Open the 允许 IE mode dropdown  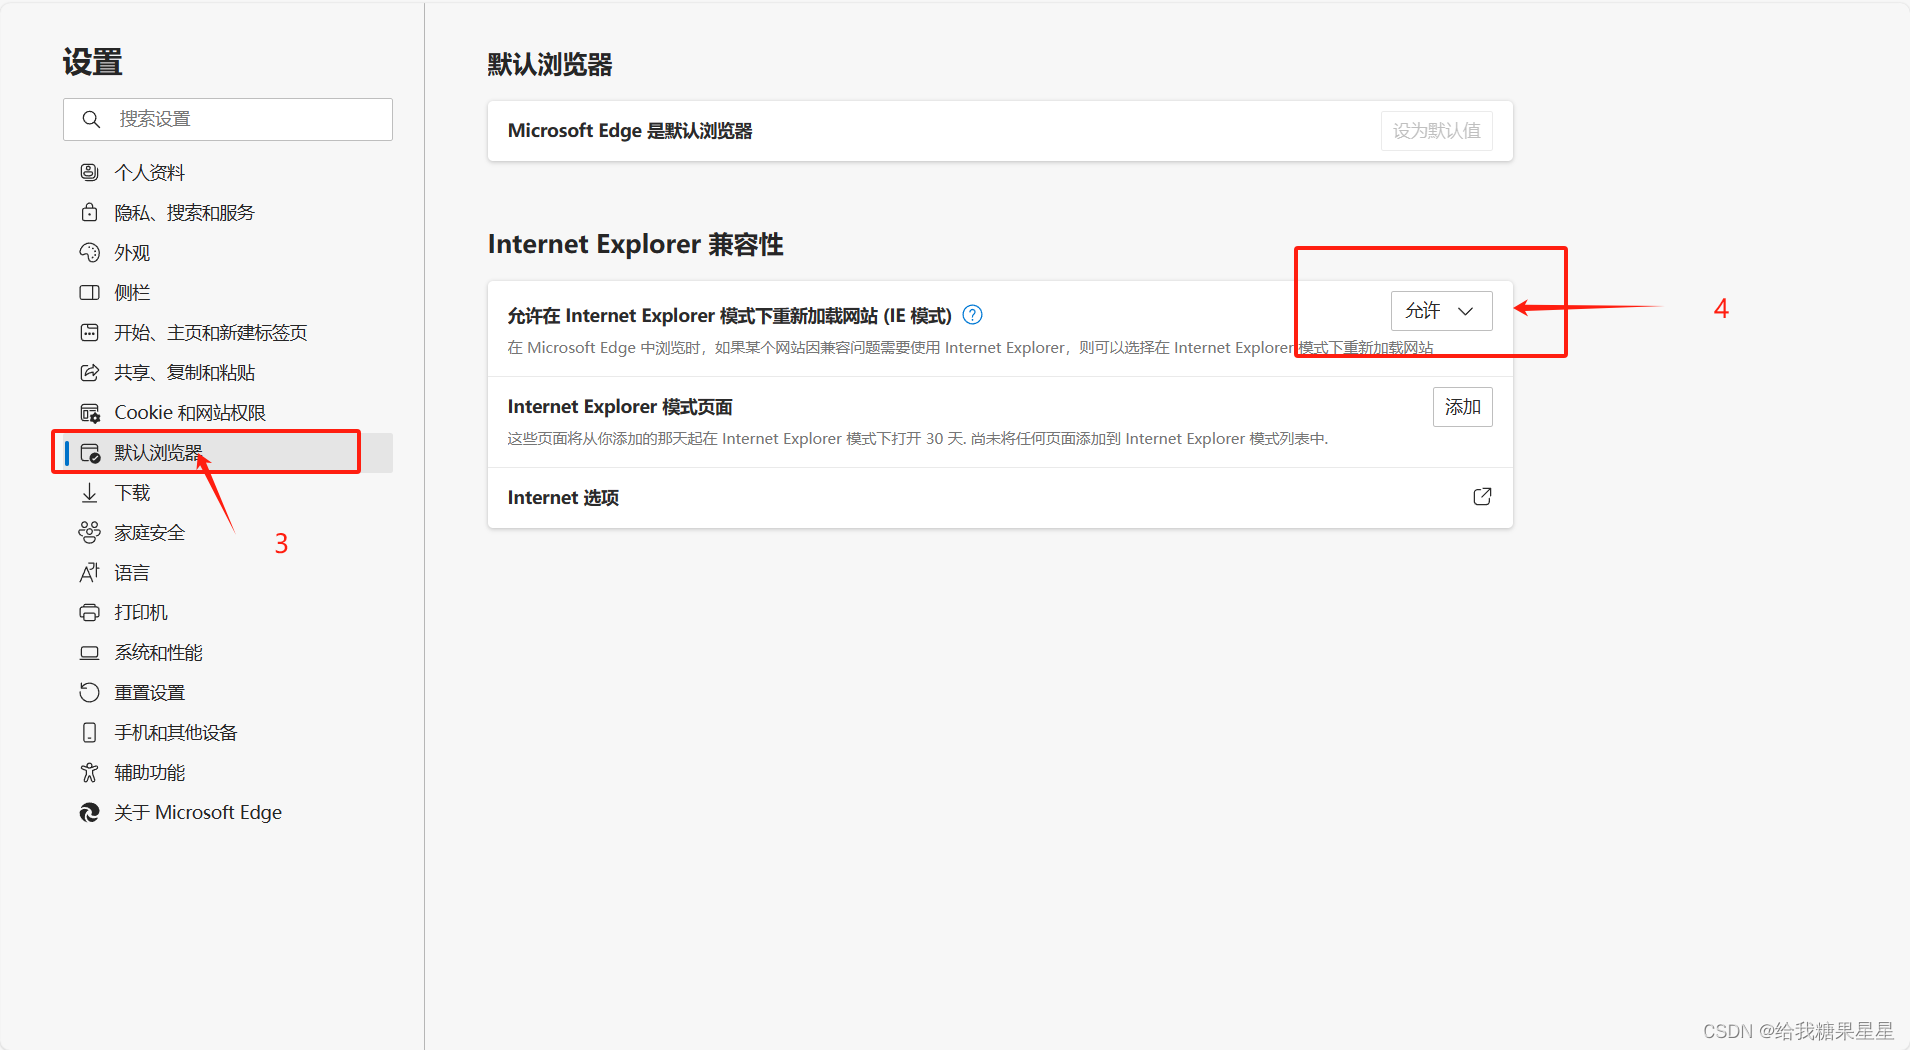click(x=1441, y=311)
